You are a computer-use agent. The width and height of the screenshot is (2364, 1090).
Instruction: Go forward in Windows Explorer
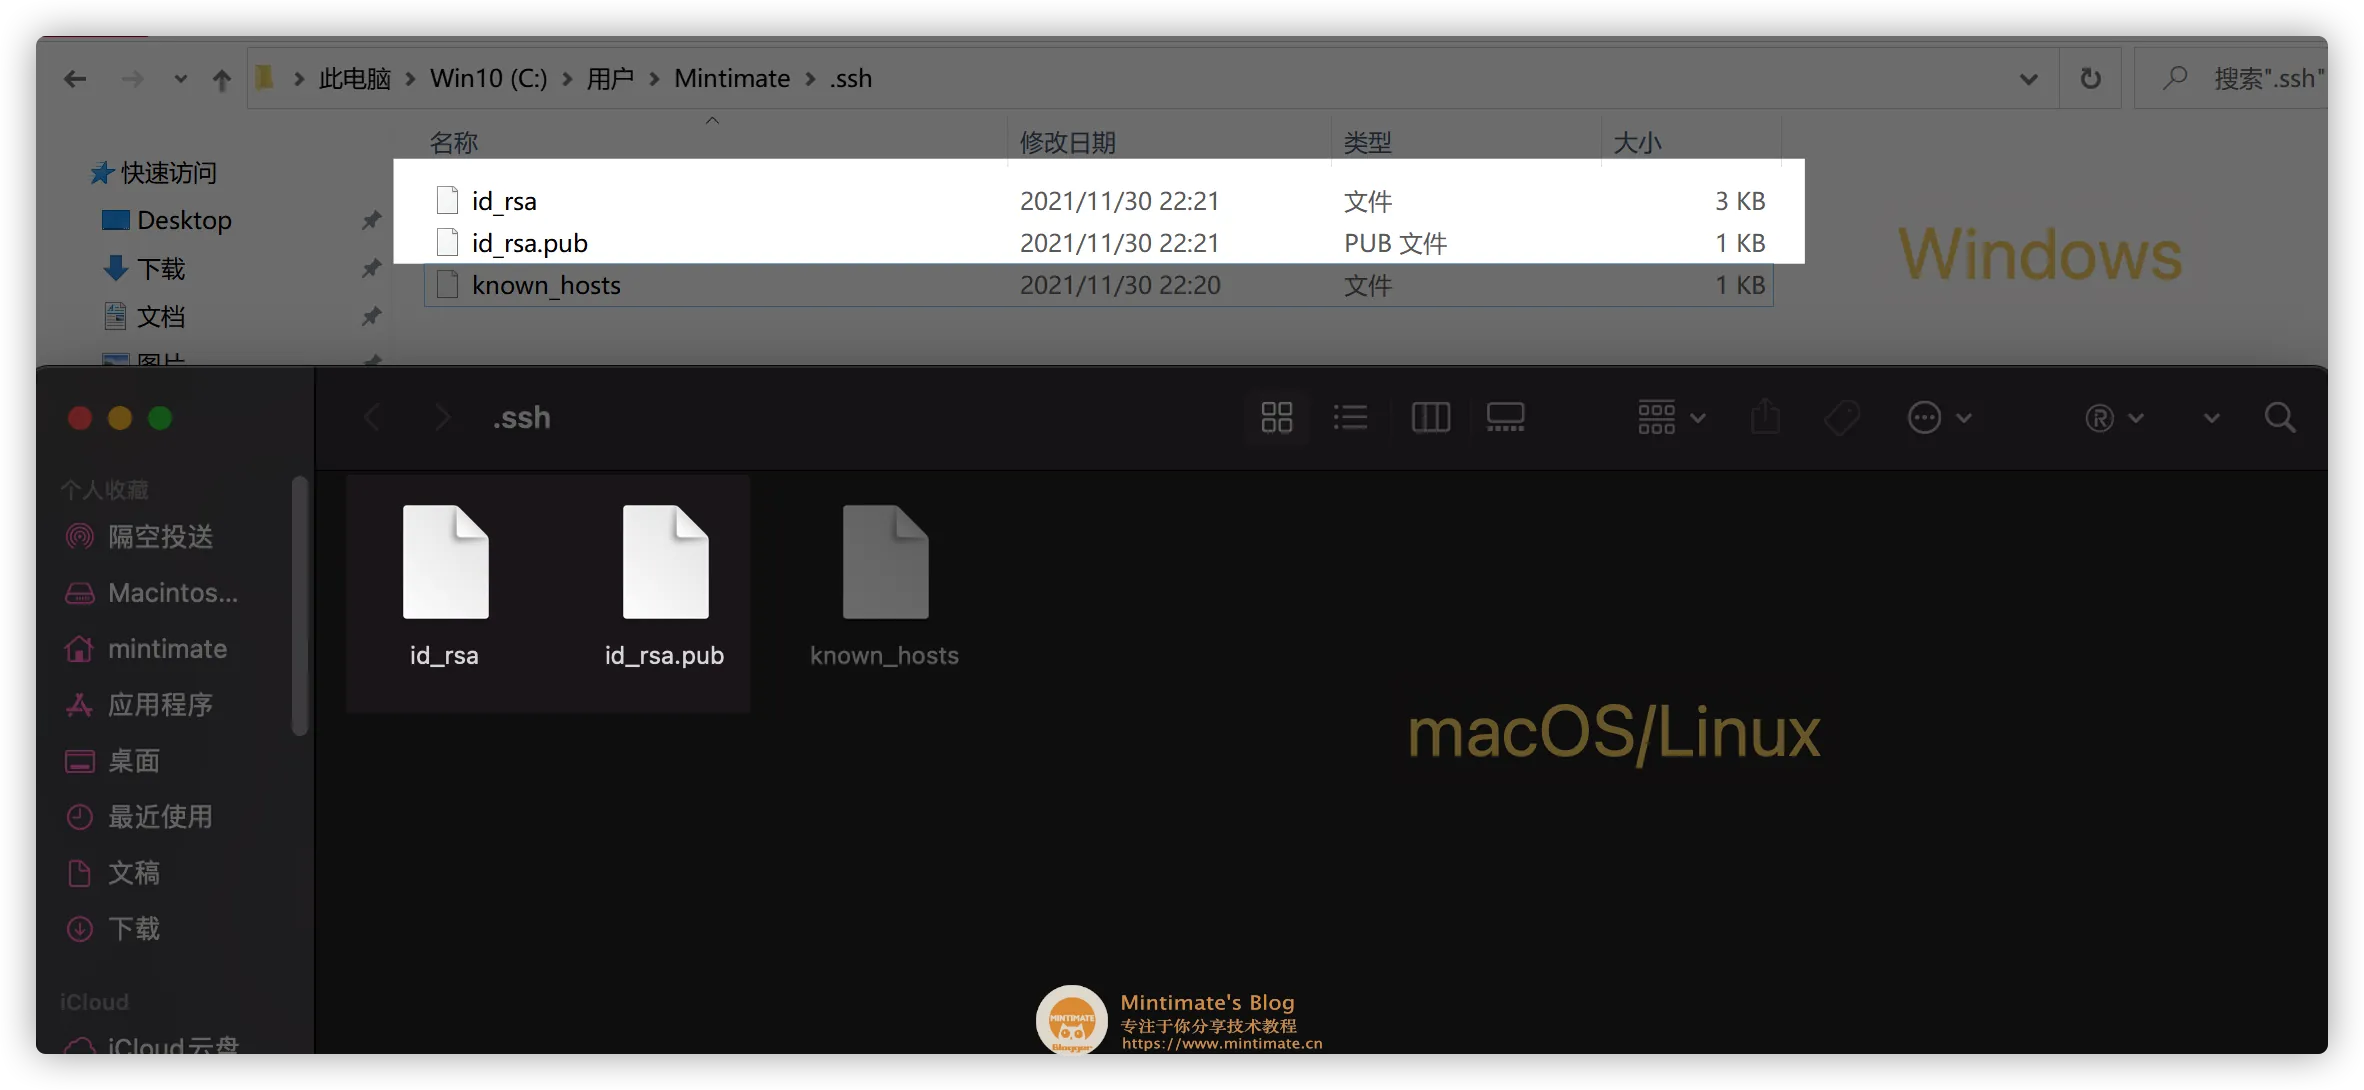click(132, 79)
